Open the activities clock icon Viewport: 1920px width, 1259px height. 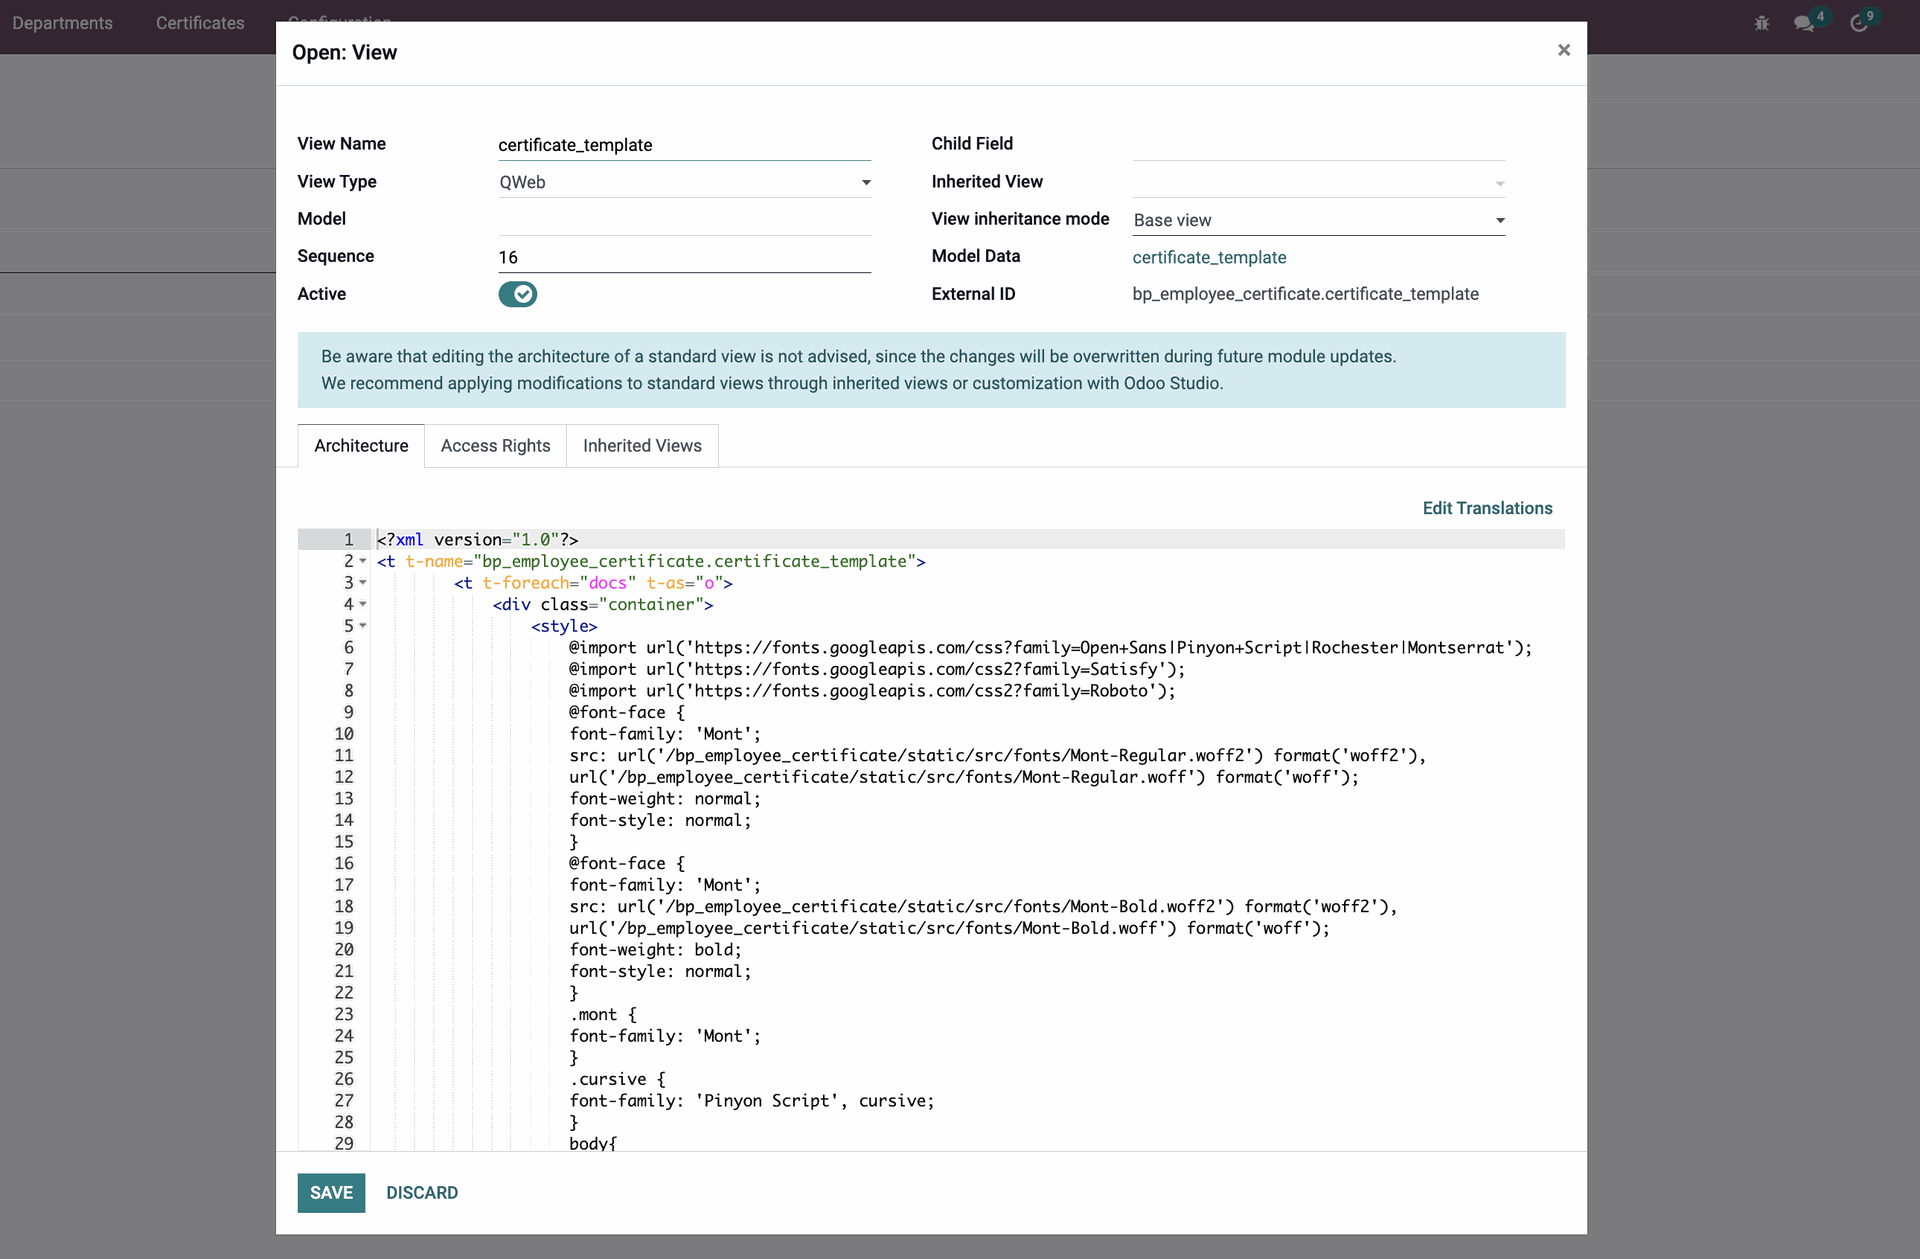pos(1859,23)
